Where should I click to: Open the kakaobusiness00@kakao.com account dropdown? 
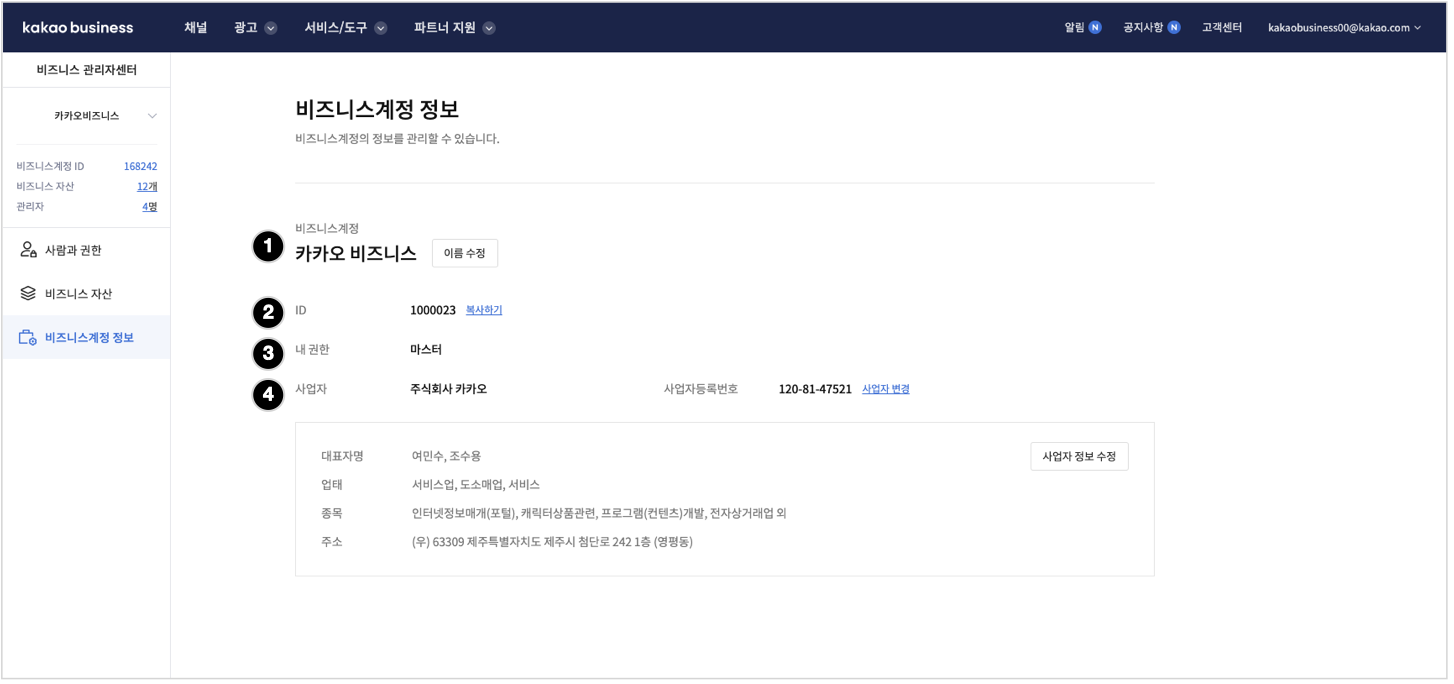[x=1344, y=28]
